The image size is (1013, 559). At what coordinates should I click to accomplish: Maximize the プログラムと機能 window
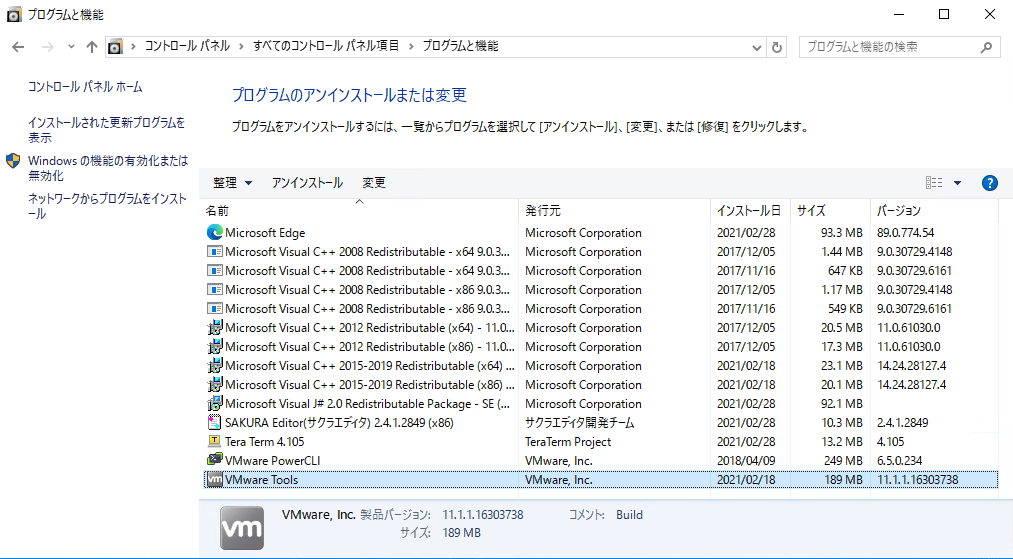click(944, 14)
